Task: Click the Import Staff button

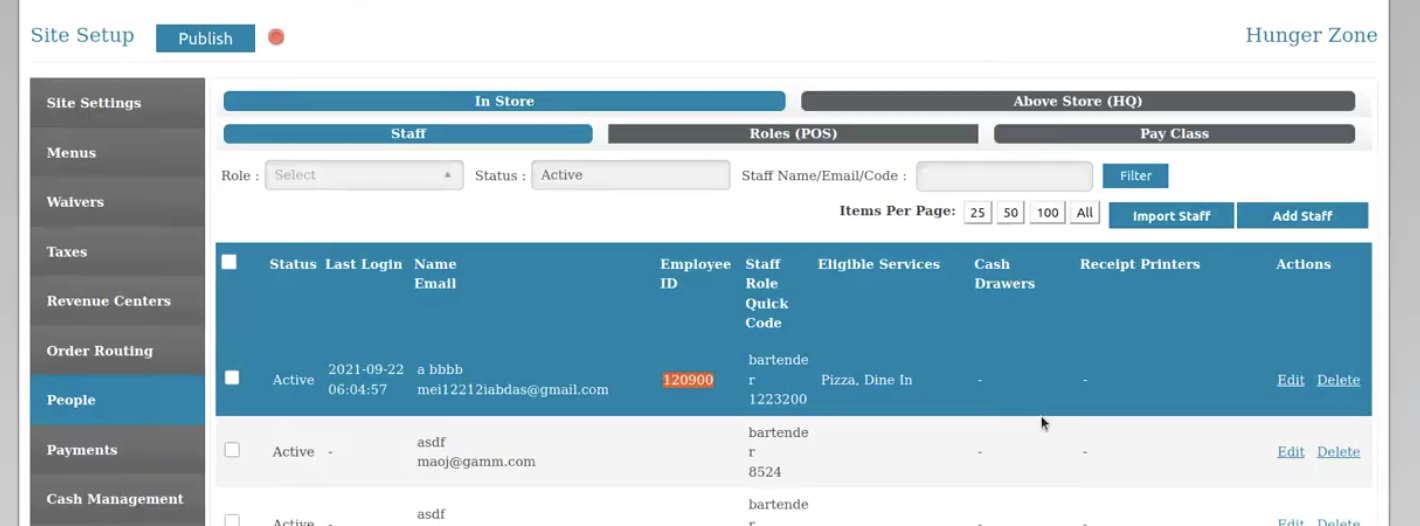Action: click(1171, 216)
